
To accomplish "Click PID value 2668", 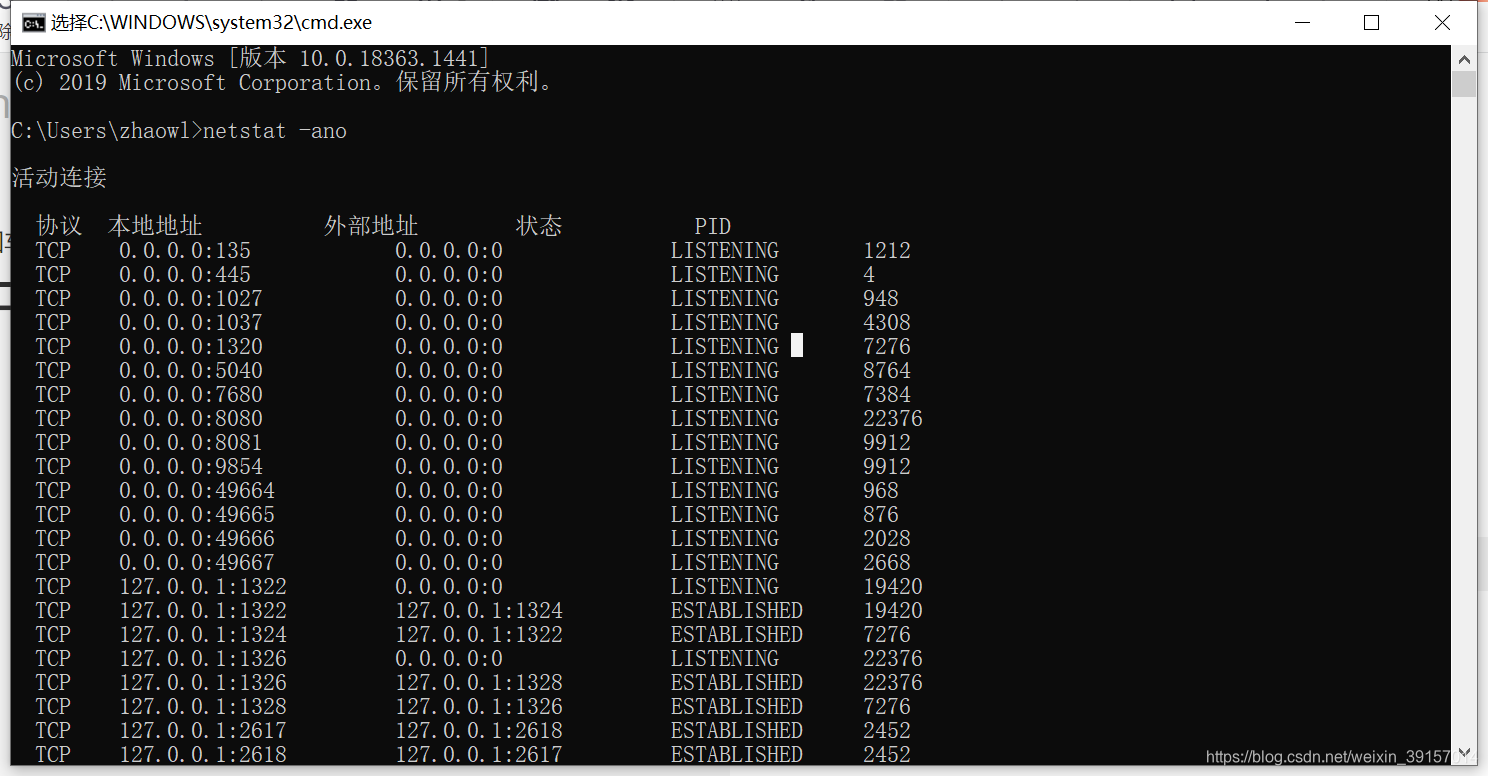I will 887,562.
